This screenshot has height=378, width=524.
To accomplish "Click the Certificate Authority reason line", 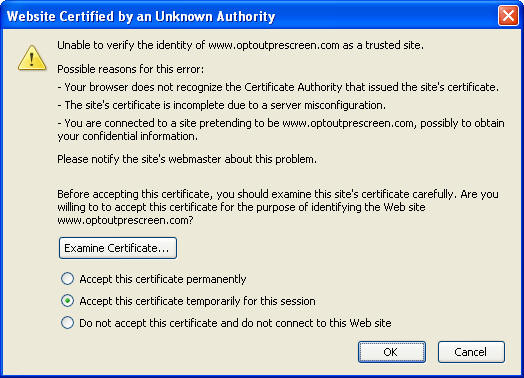I will [278, 87].
